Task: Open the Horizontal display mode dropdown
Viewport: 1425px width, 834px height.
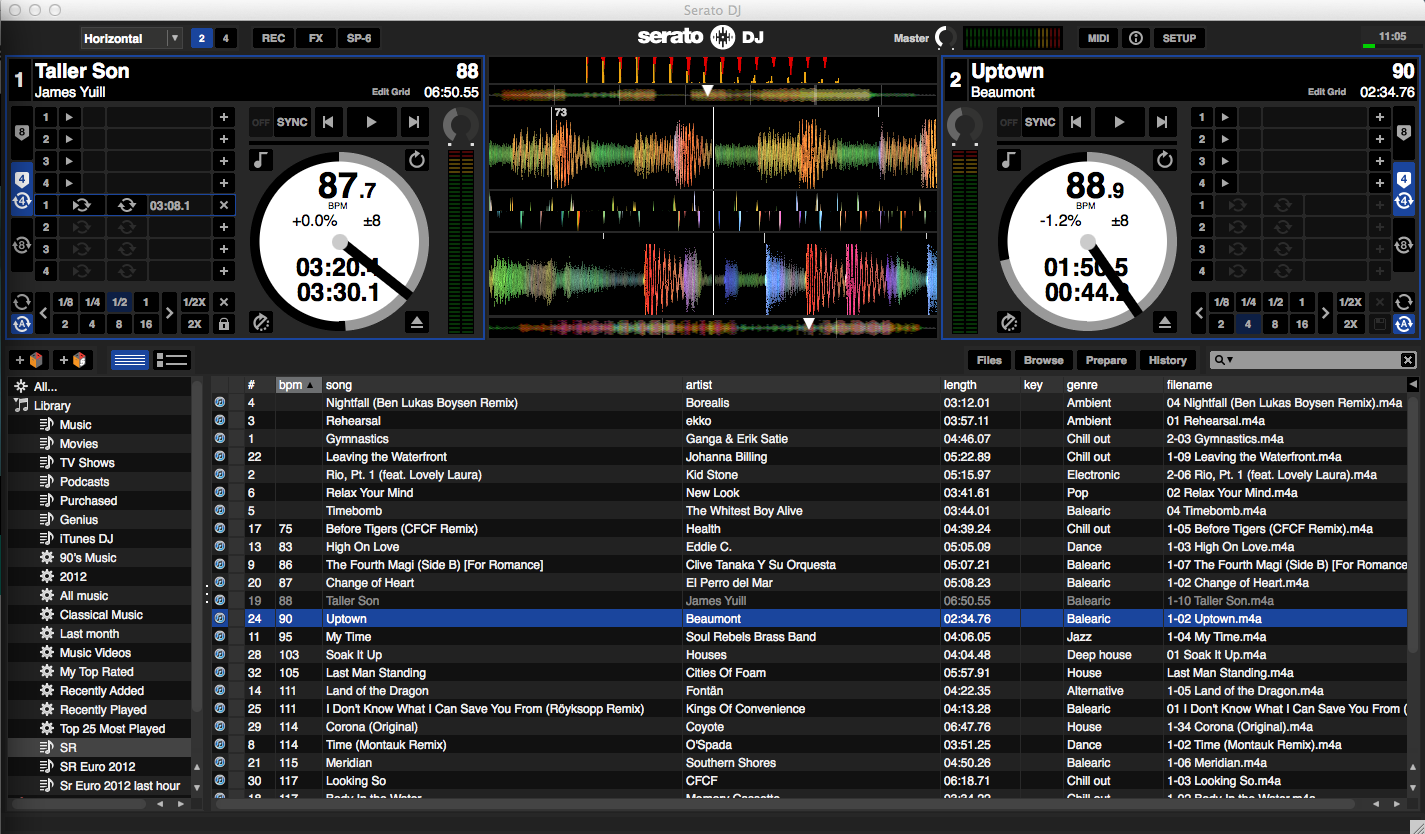Action: pyautogui.click(x=132, y=38)
